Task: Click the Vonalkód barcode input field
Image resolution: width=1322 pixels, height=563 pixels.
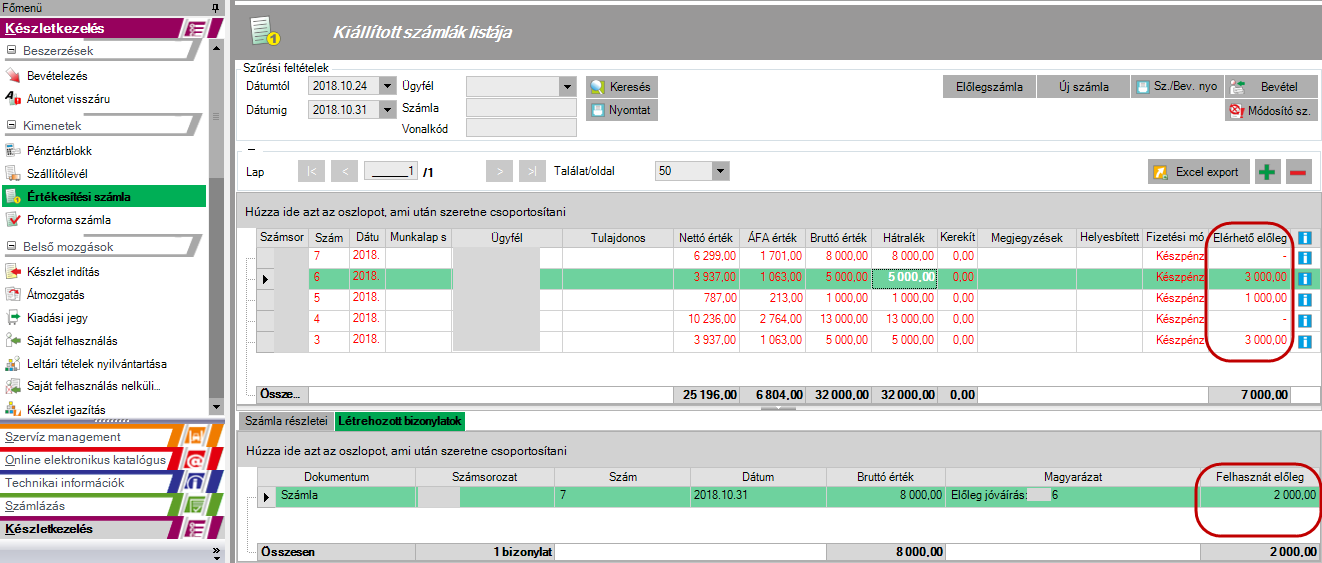Action: (521, 128)
